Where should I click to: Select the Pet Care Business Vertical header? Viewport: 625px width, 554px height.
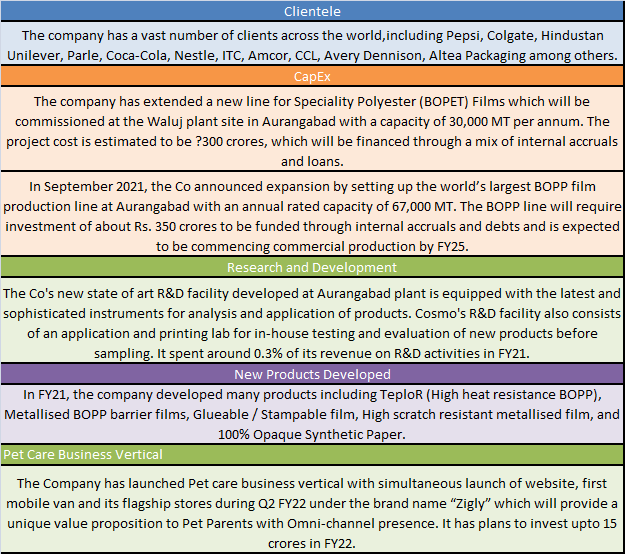pos(312,454)
